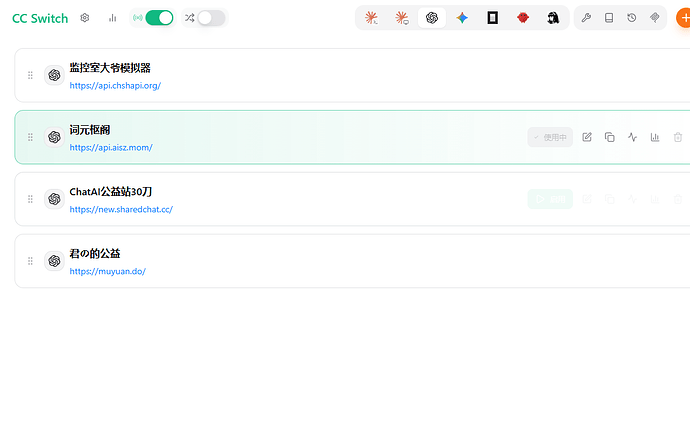Open the usage statistics bar-chart icon beside the gear

(113, 18)
